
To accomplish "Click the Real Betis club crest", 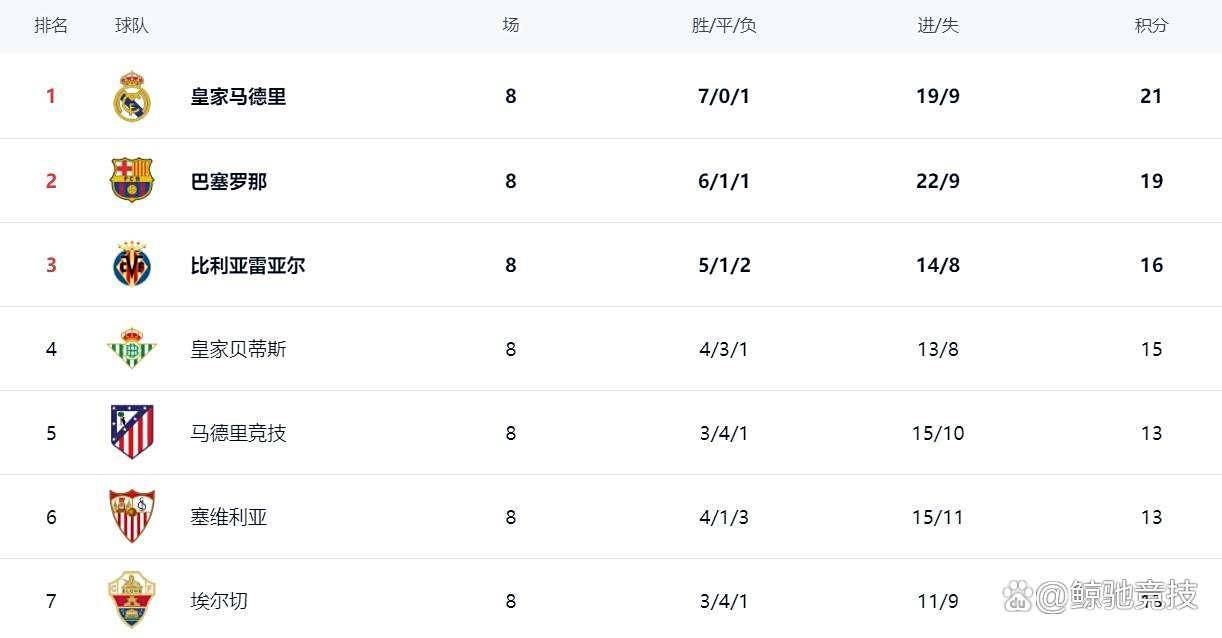I will 132,349.
